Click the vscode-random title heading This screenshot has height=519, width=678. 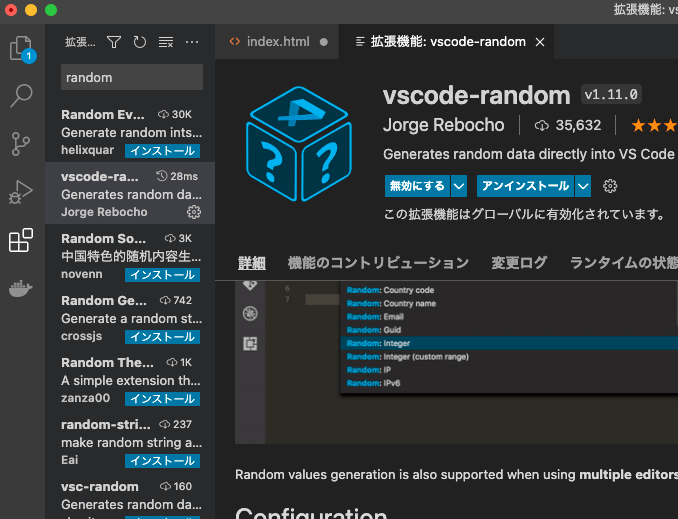(477, 96)
